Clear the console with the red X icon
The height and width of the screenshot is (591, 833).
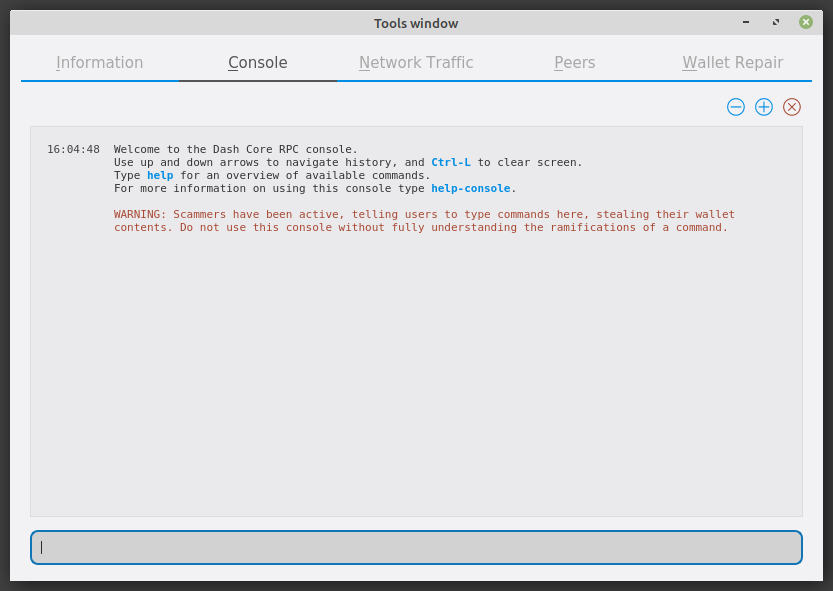point(792,107)
